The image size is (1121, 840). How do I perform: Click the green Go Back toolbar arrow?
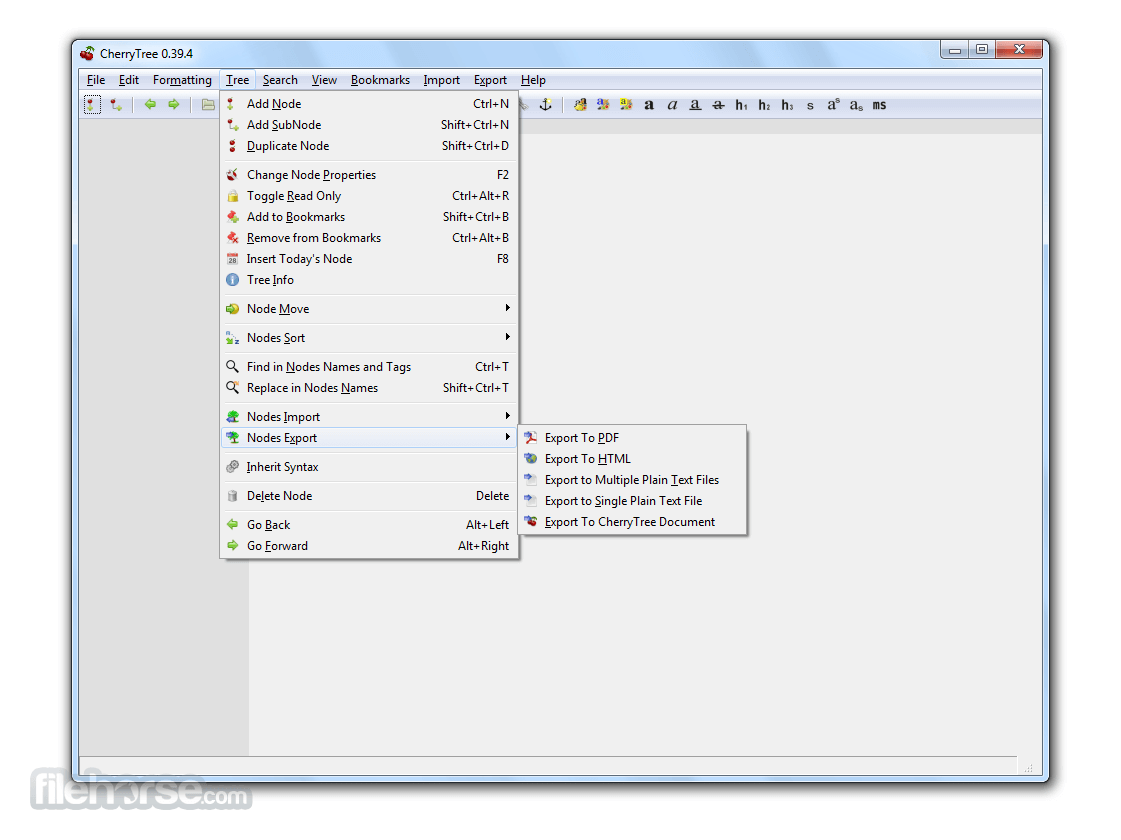coord(150,104)
